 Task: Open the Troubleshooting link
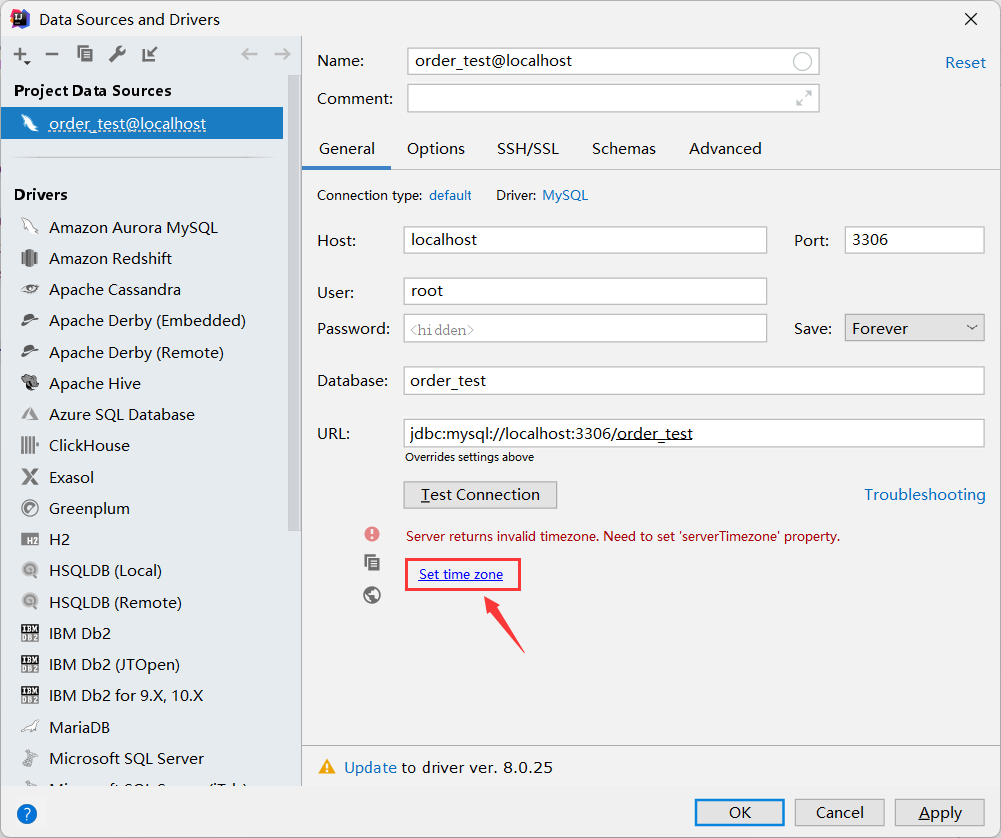(924, 495)
